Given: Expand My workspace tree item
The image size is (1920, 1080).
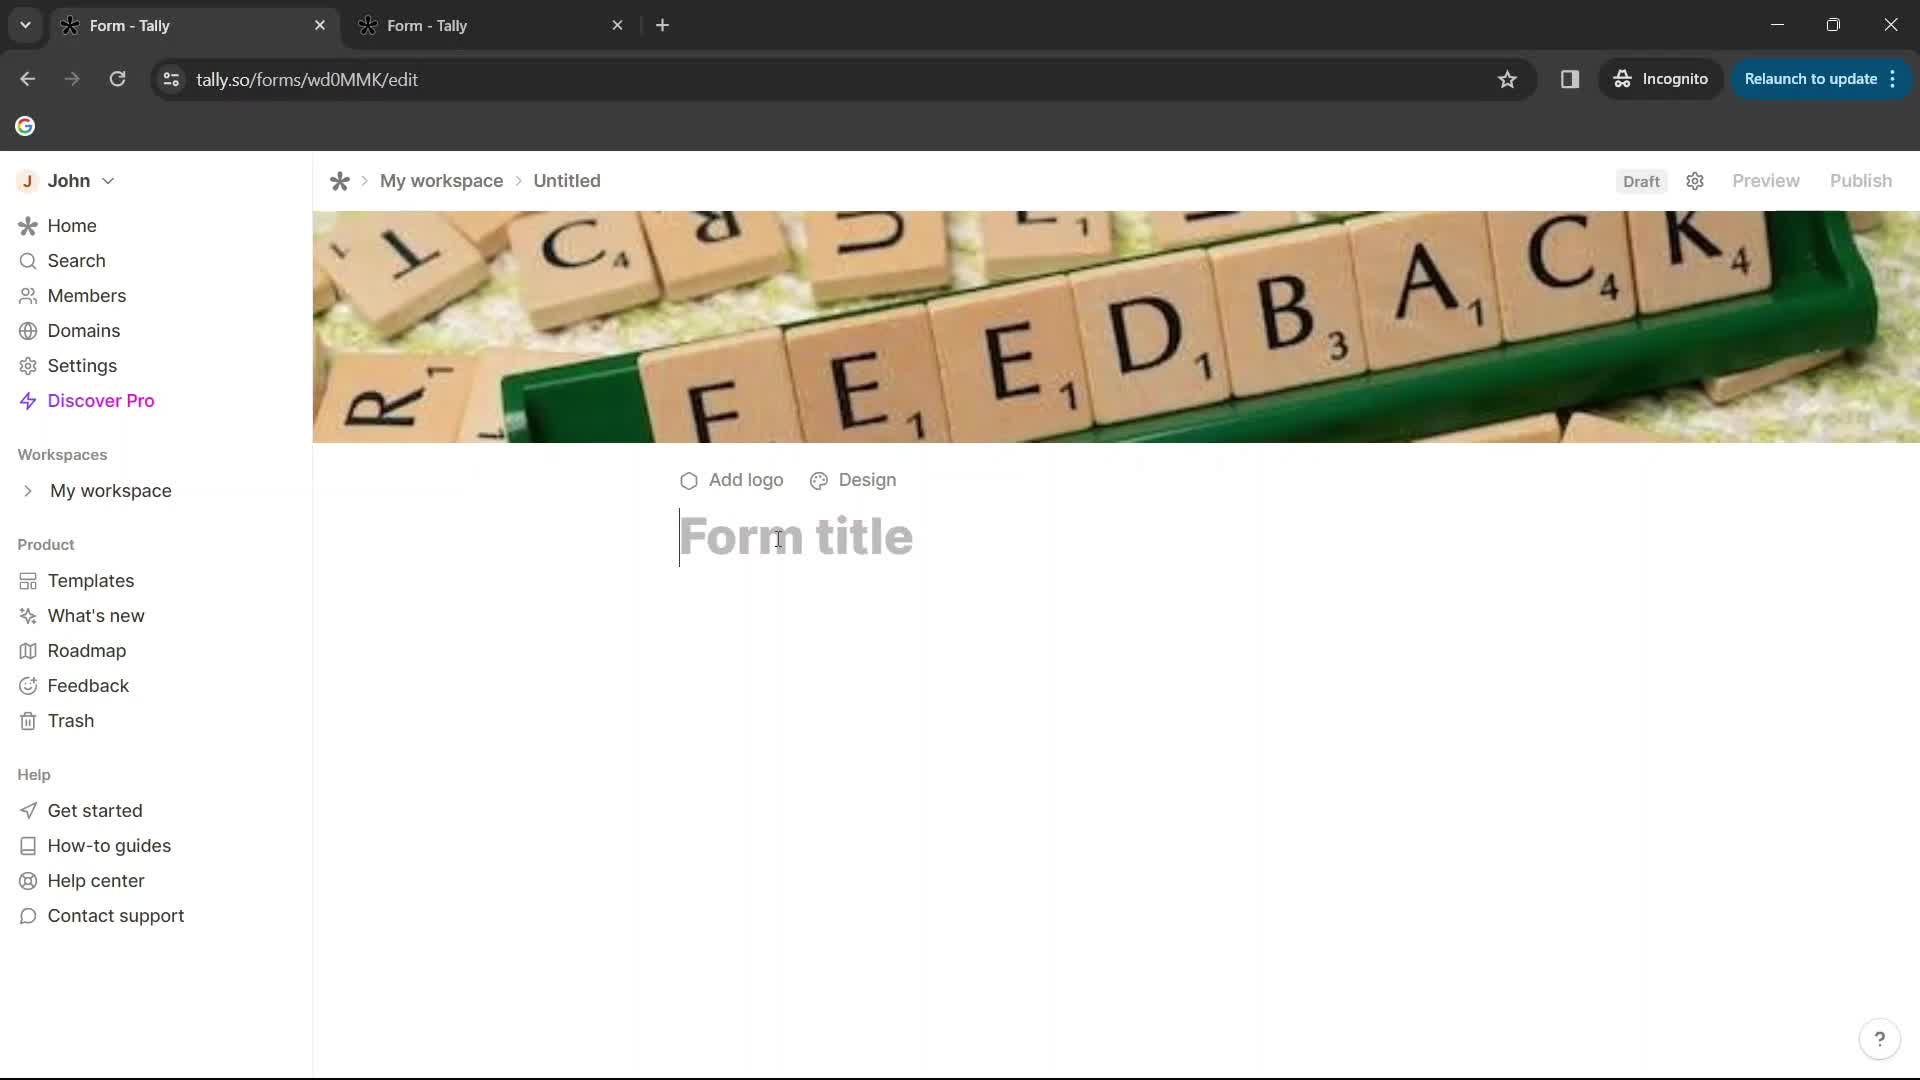Looking at the screenshot, I should (28, 489).
